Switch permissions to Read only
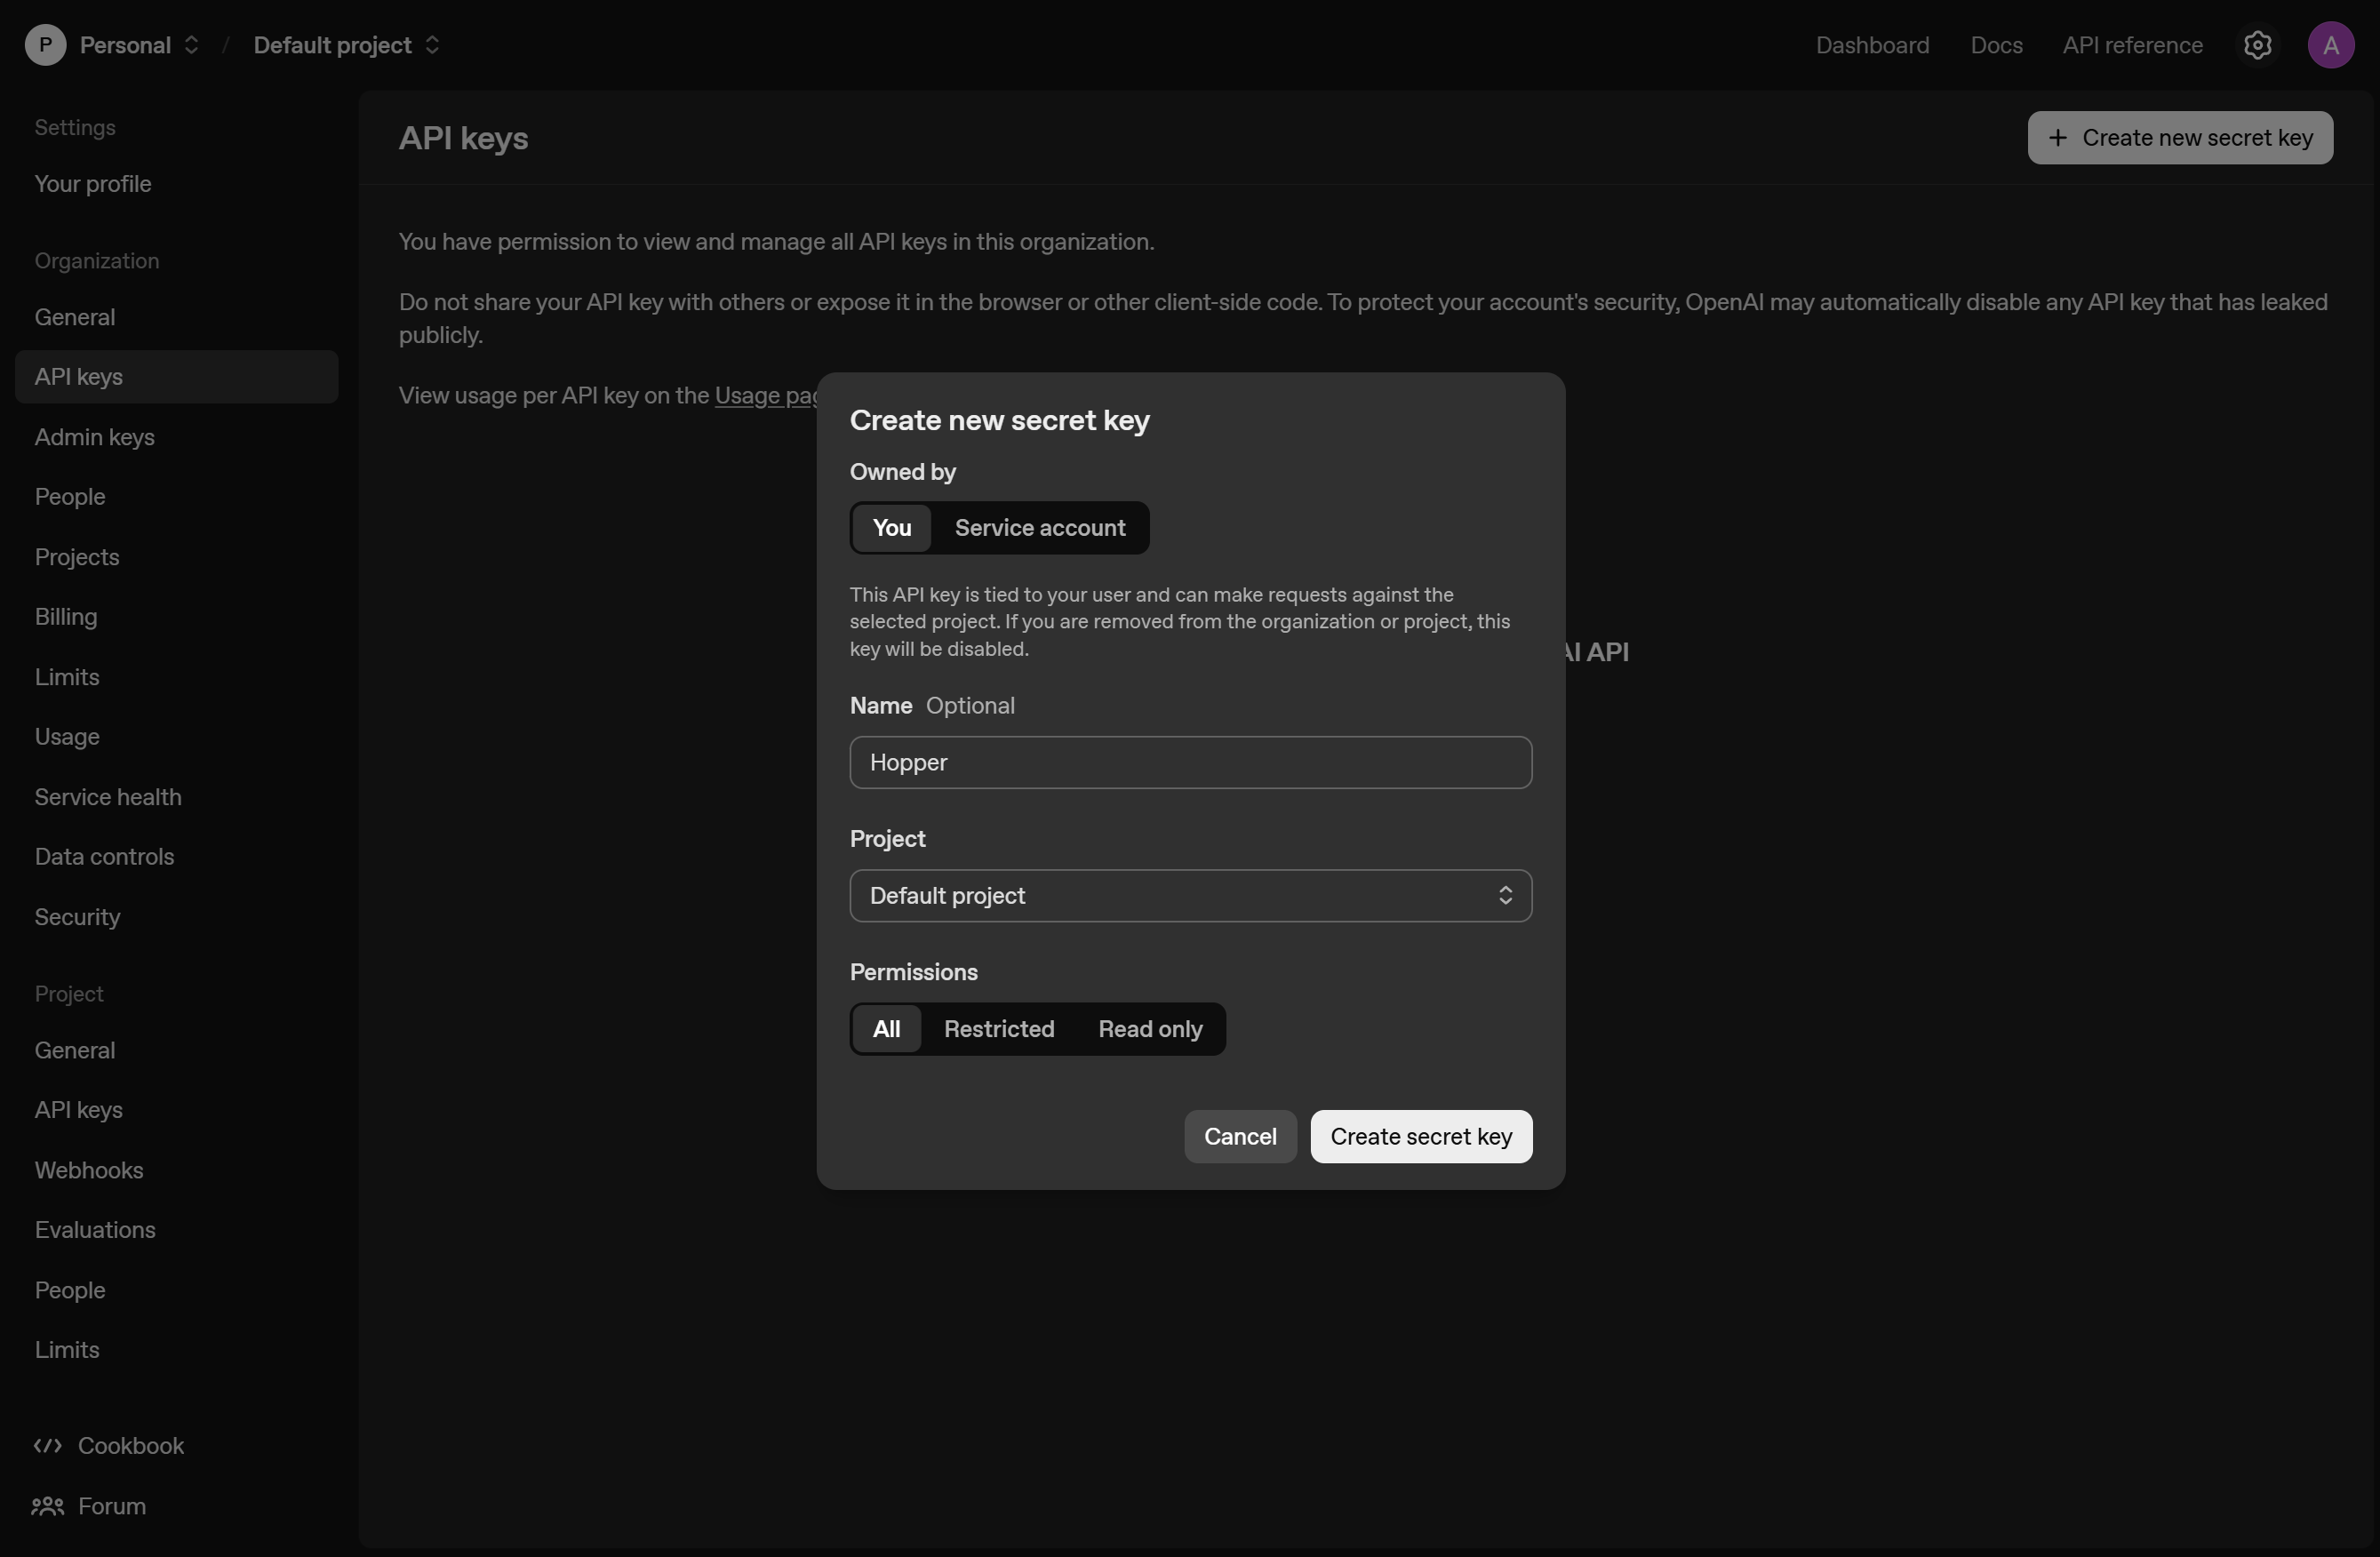This screenshot has width=2380, height=1557. point(1149,1029)
